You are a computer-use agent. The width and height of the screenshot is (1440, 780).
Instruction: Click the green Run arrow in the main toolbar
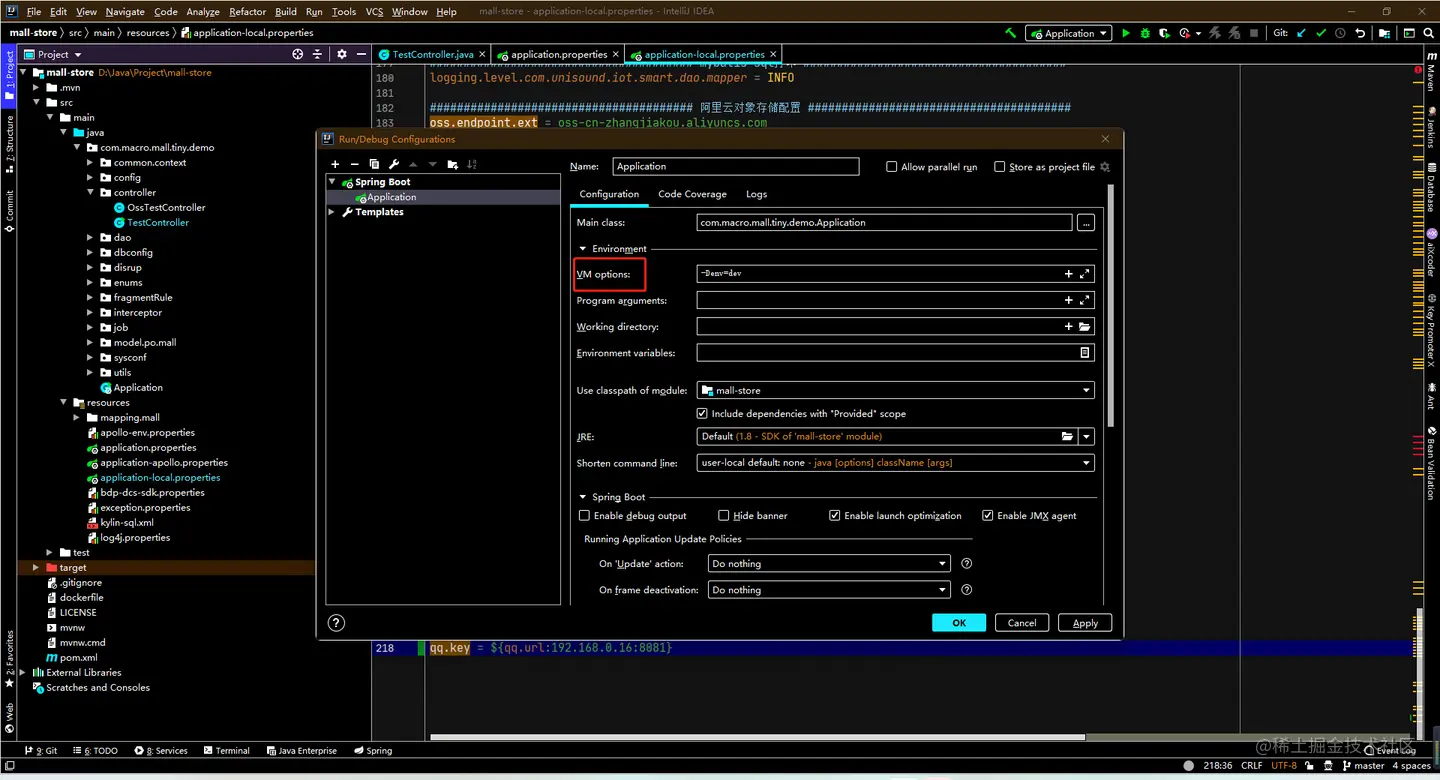coord(1126,33)
